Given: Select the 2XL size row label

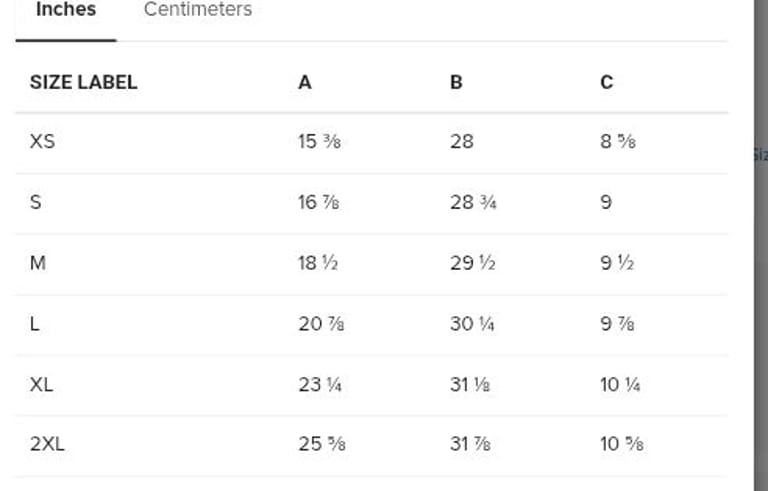Looking at the screenshot, I should [47, 444].
